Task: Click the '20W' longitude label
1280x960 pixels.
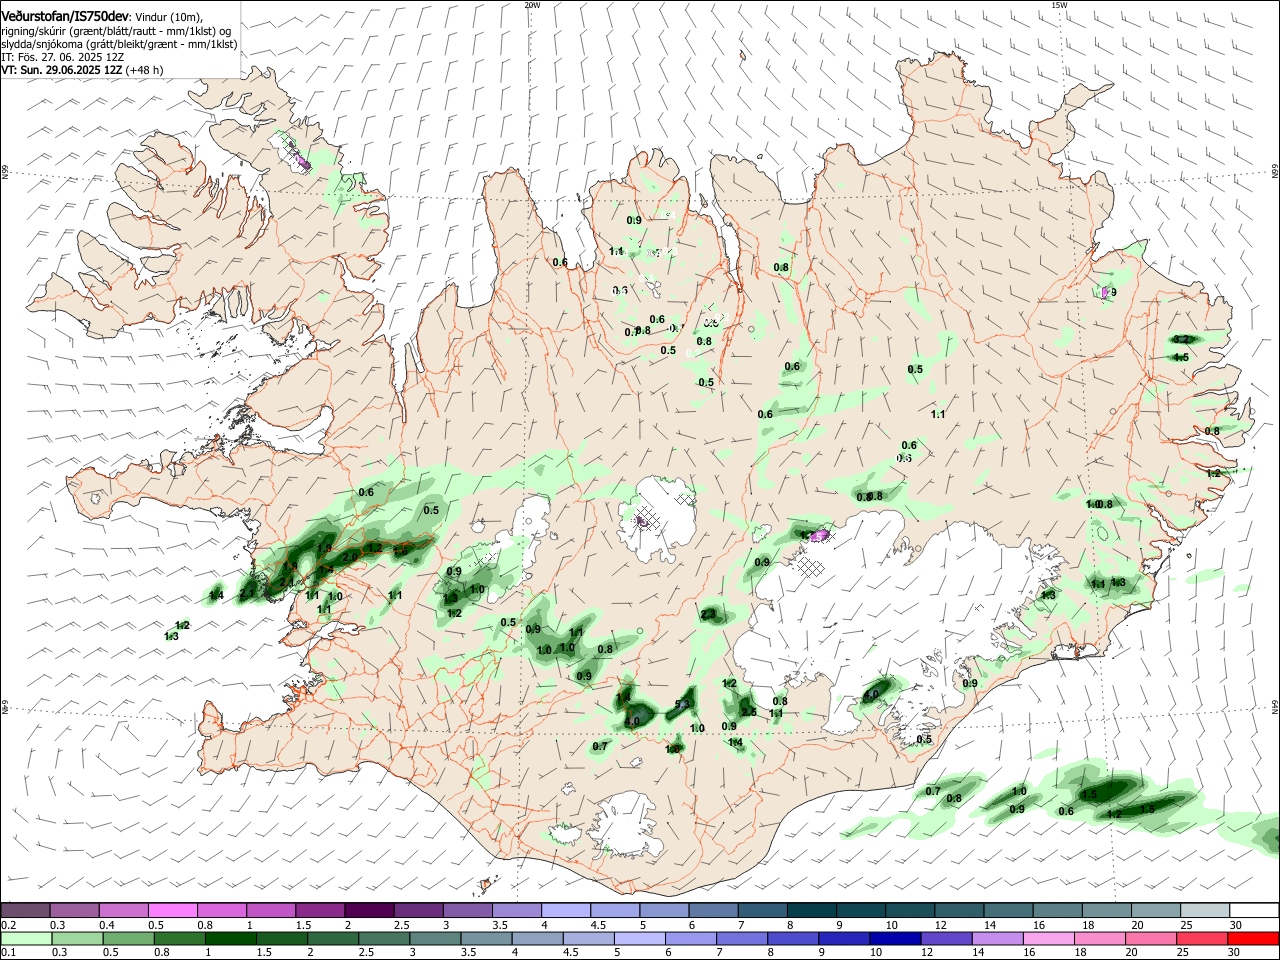Action: [532, 5]
